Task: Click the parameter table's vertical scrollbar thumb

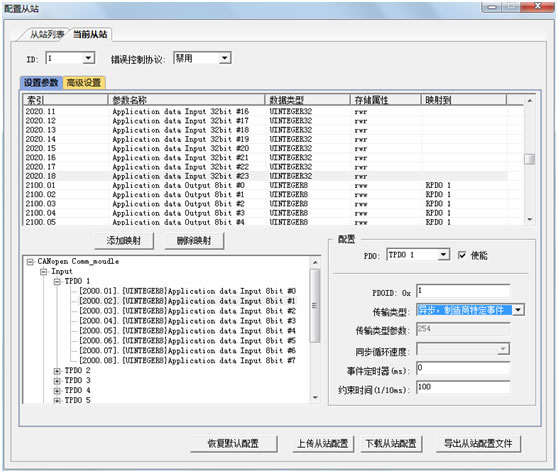Action: [530, 159]
